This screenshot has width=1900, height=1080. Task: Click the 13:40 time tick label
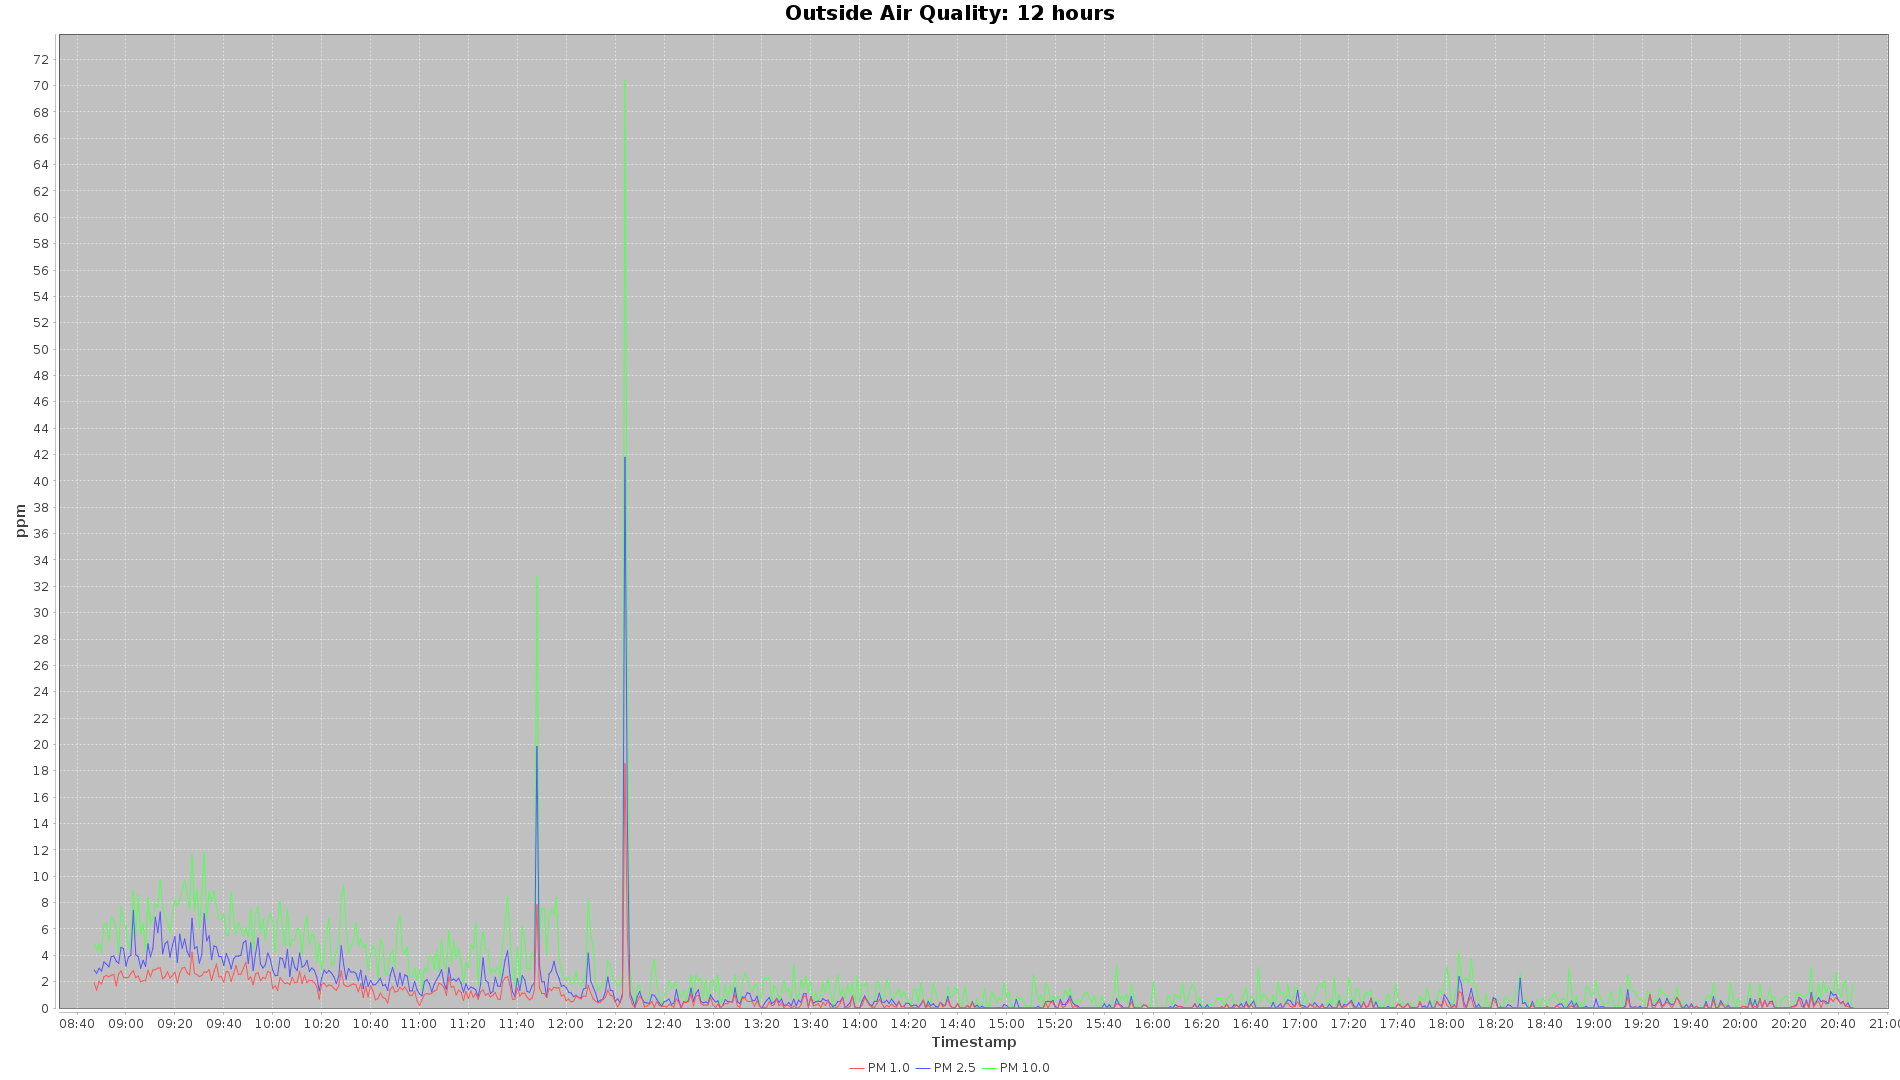[810, 1023]
